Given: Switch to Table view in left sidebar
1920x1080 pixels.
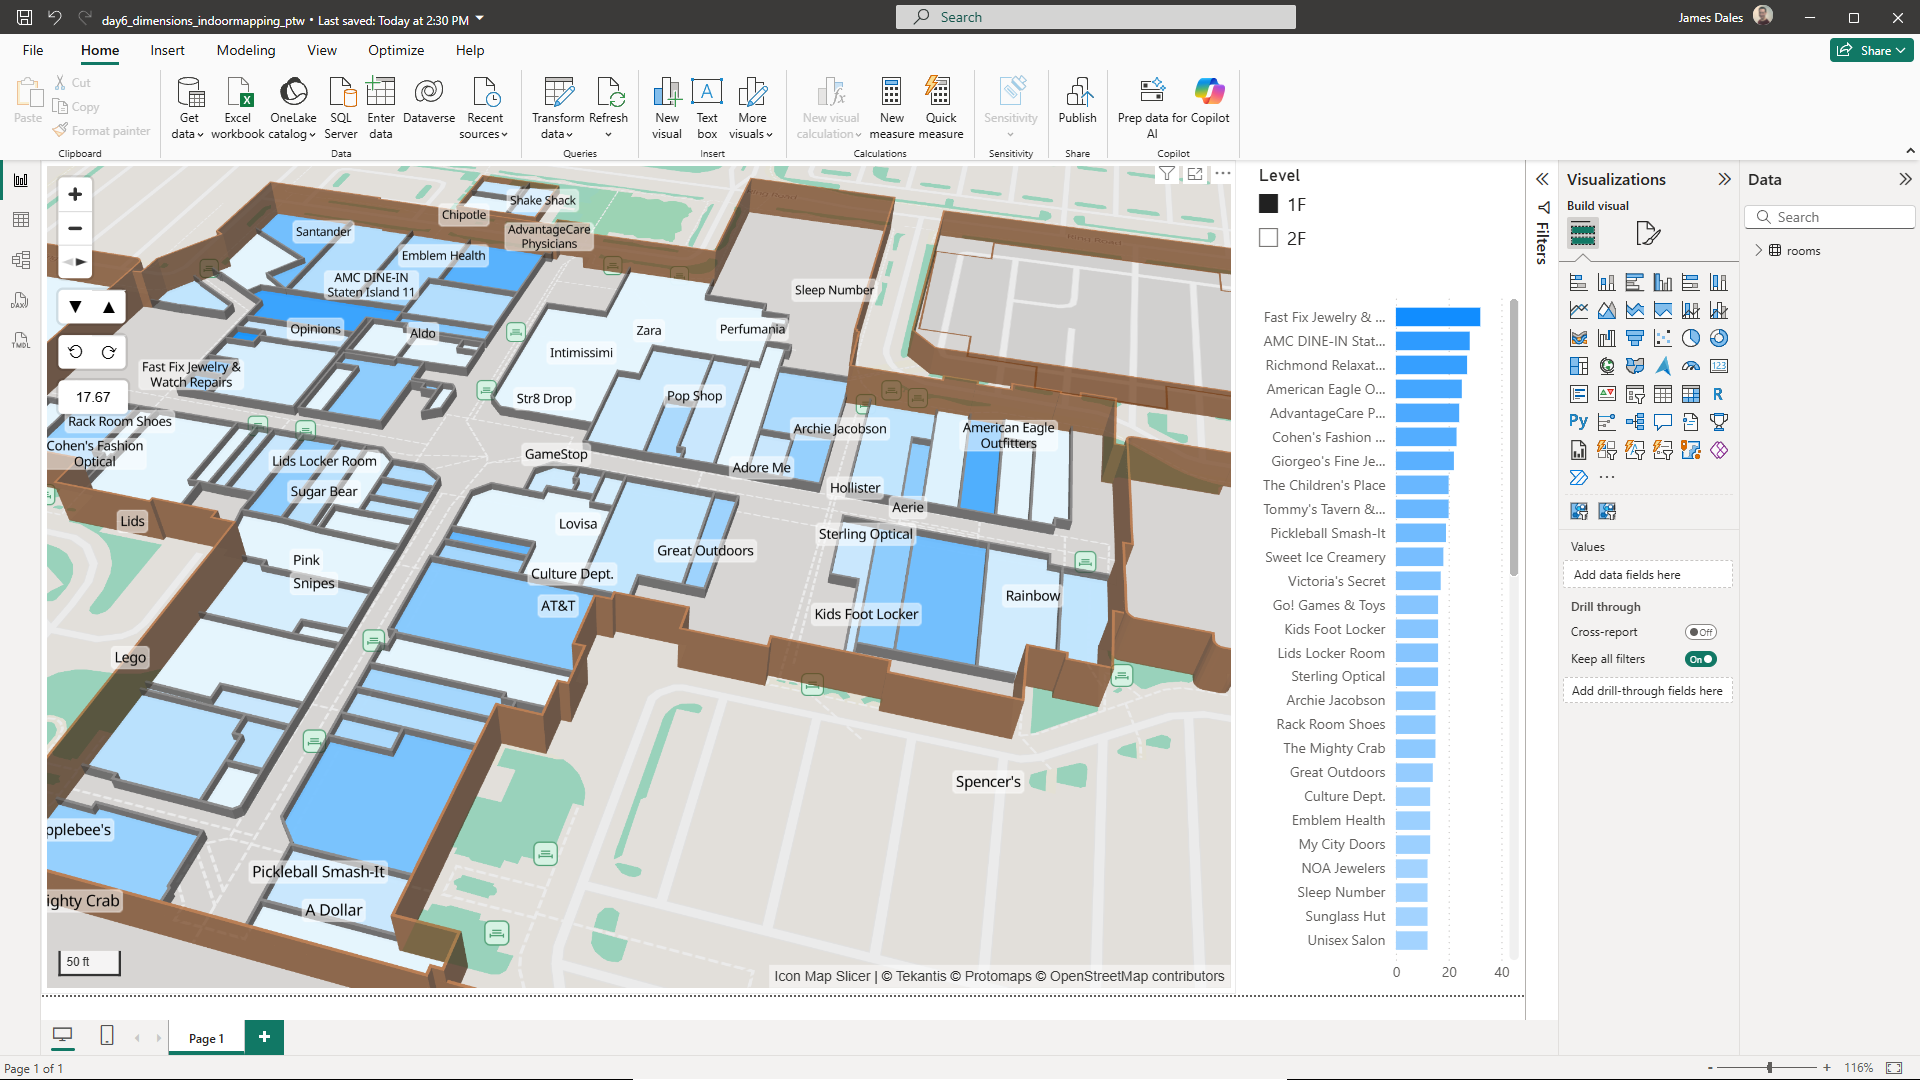Looking at the screenshot, I should click(21, 220).
